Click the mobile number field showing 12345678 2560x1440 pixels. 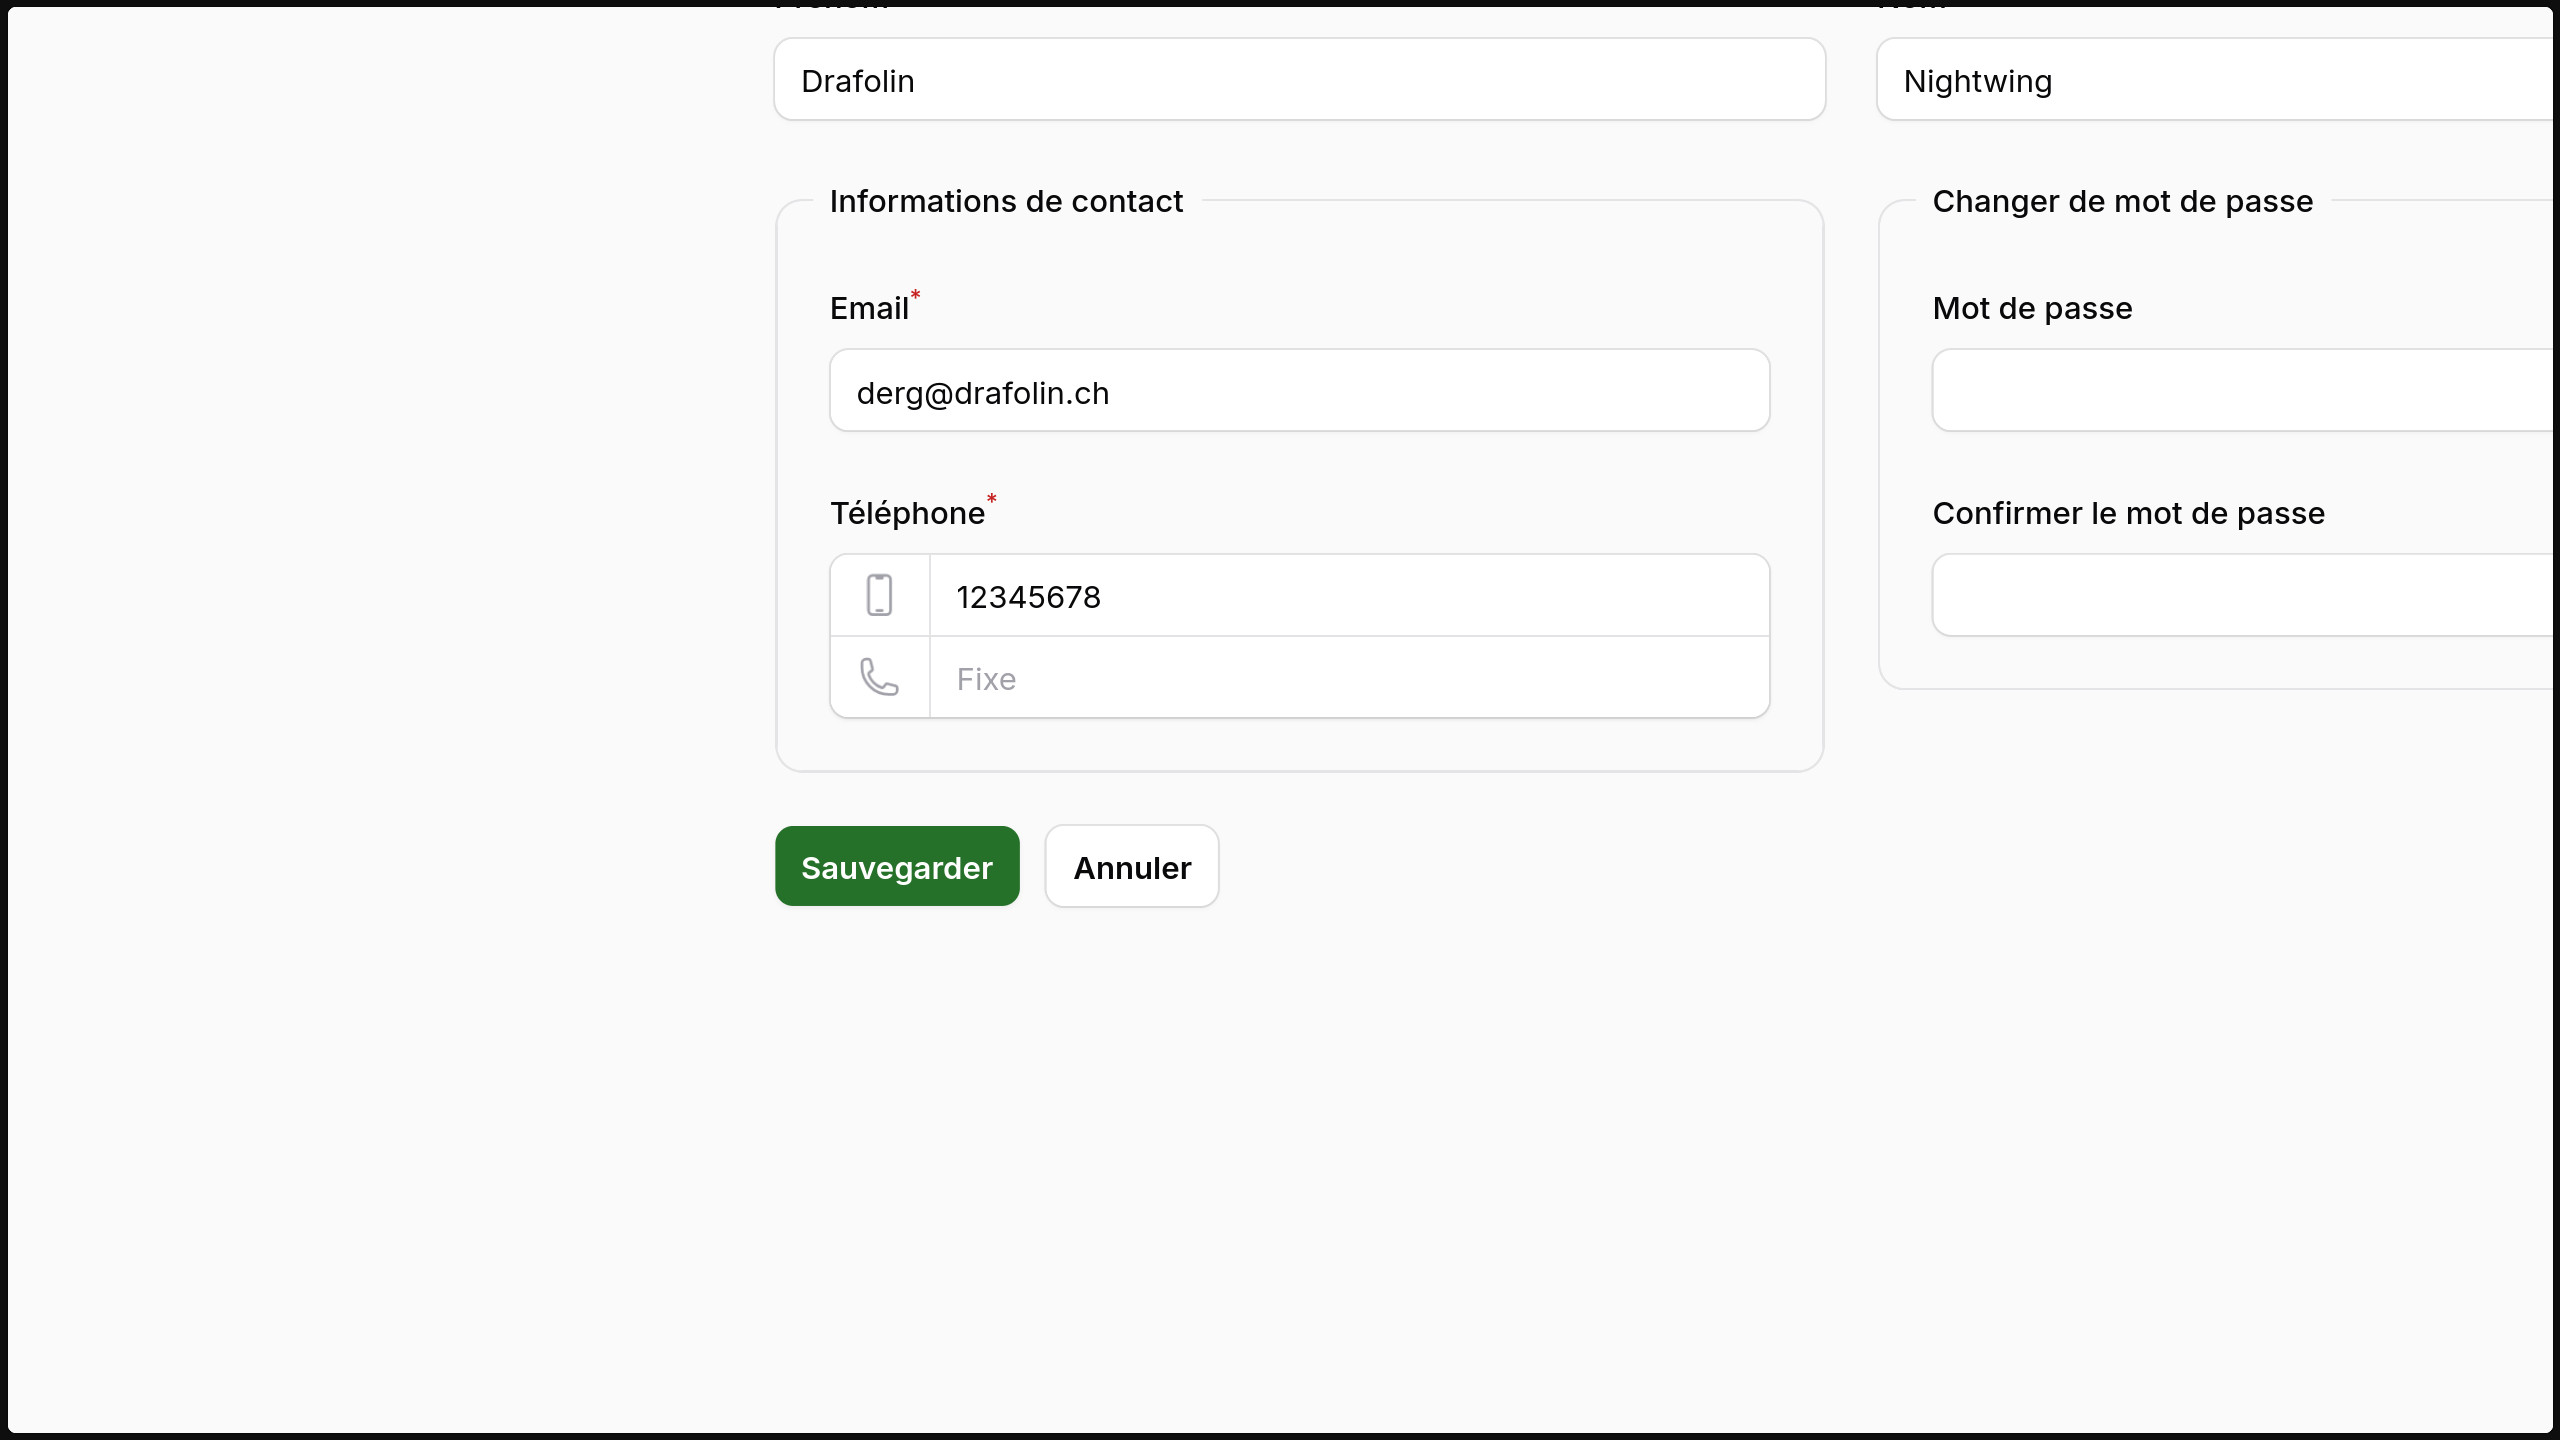[1348, 596]
